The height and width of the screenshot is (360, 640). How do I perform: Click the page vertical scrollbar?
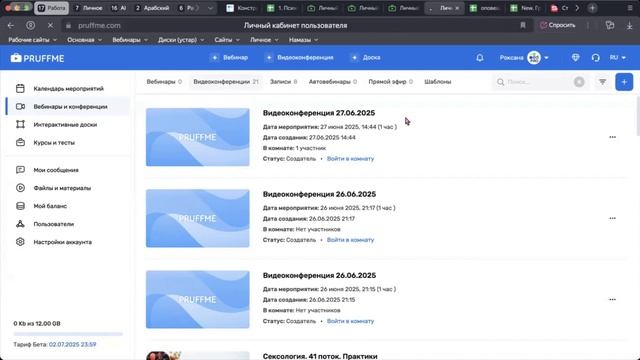tap(638, 116)
